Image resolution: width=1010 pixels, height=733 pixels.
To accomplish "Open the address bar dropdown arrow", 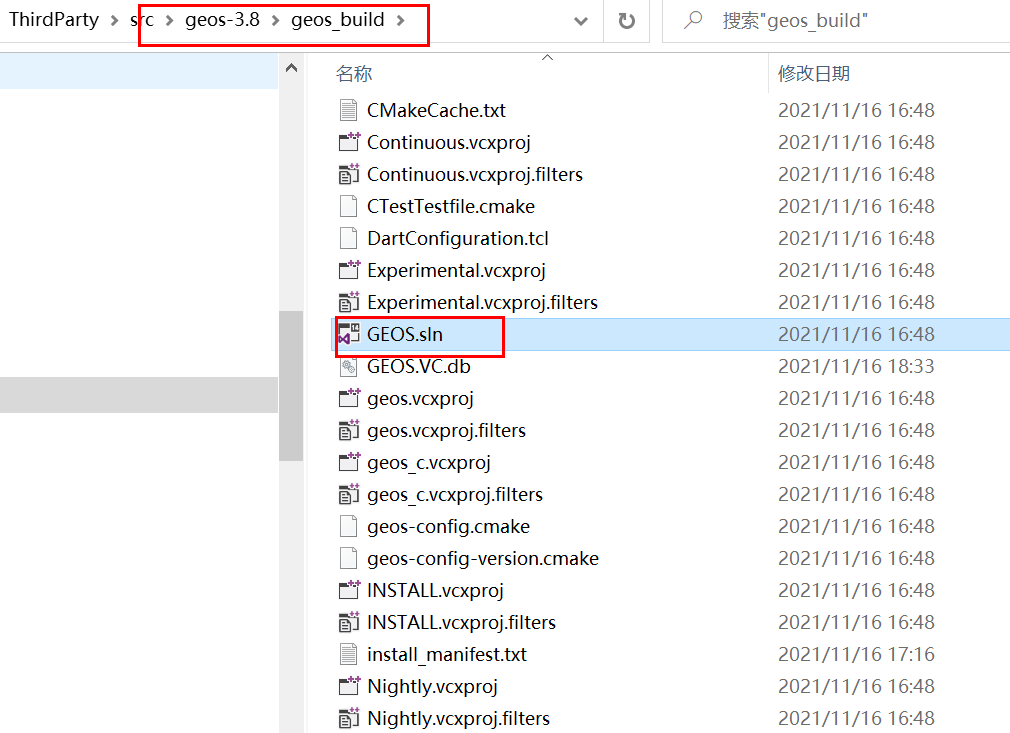I will (x=579, y=20).
